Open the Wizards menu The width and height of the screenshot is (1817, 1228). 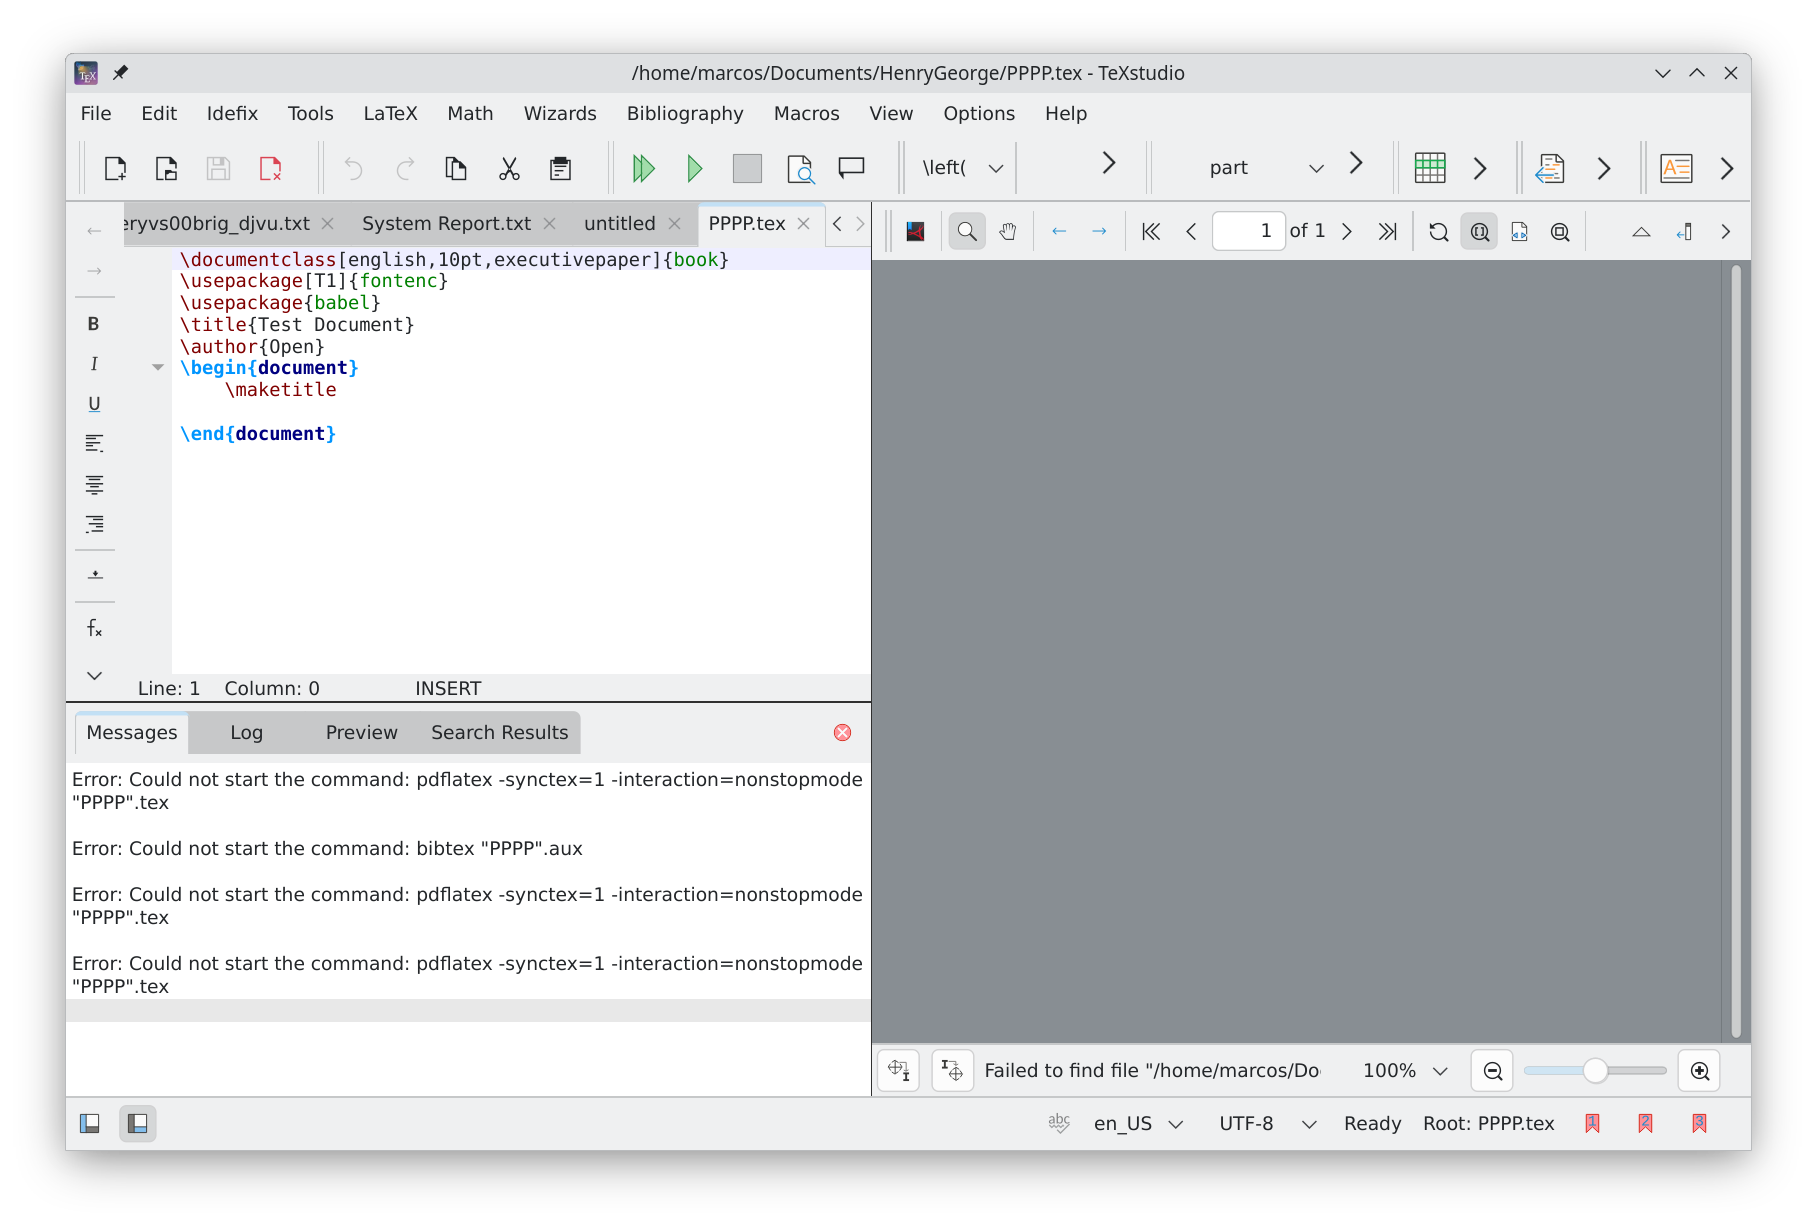pos(560,114)
